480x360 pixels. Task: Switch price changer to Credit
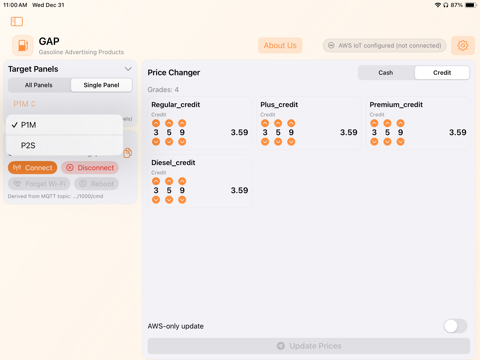point(442,73)
